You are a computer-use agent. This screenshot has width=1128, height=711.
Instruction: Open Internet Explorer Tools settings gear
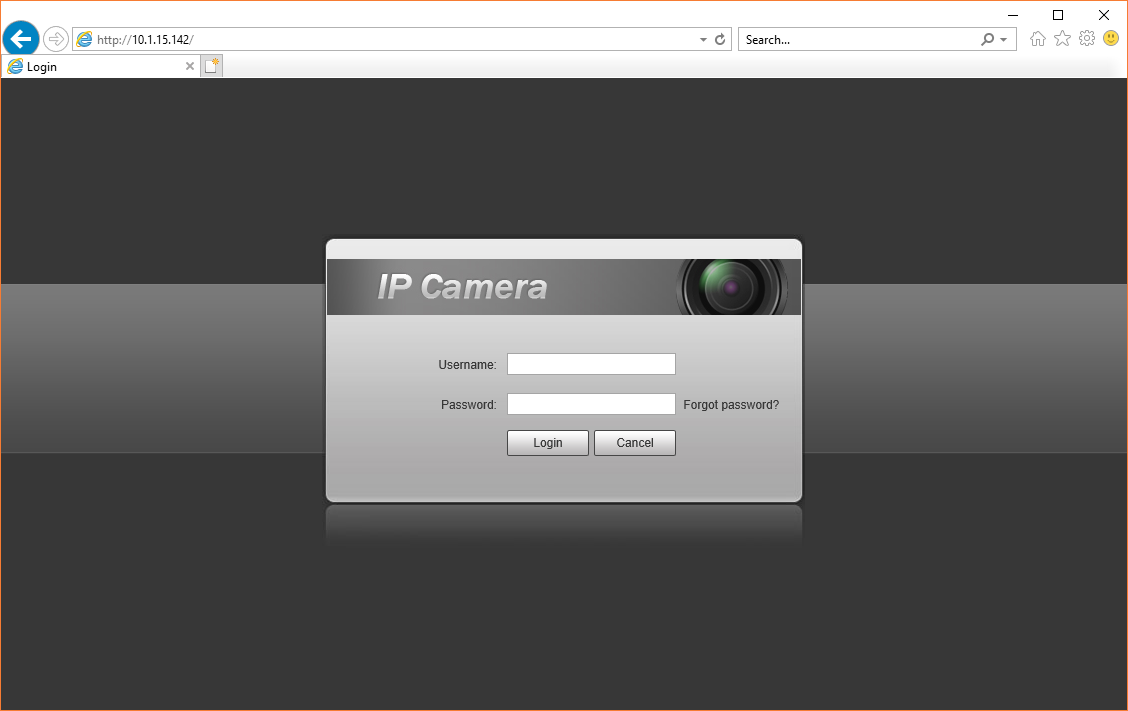click(x=1087, y=38)
